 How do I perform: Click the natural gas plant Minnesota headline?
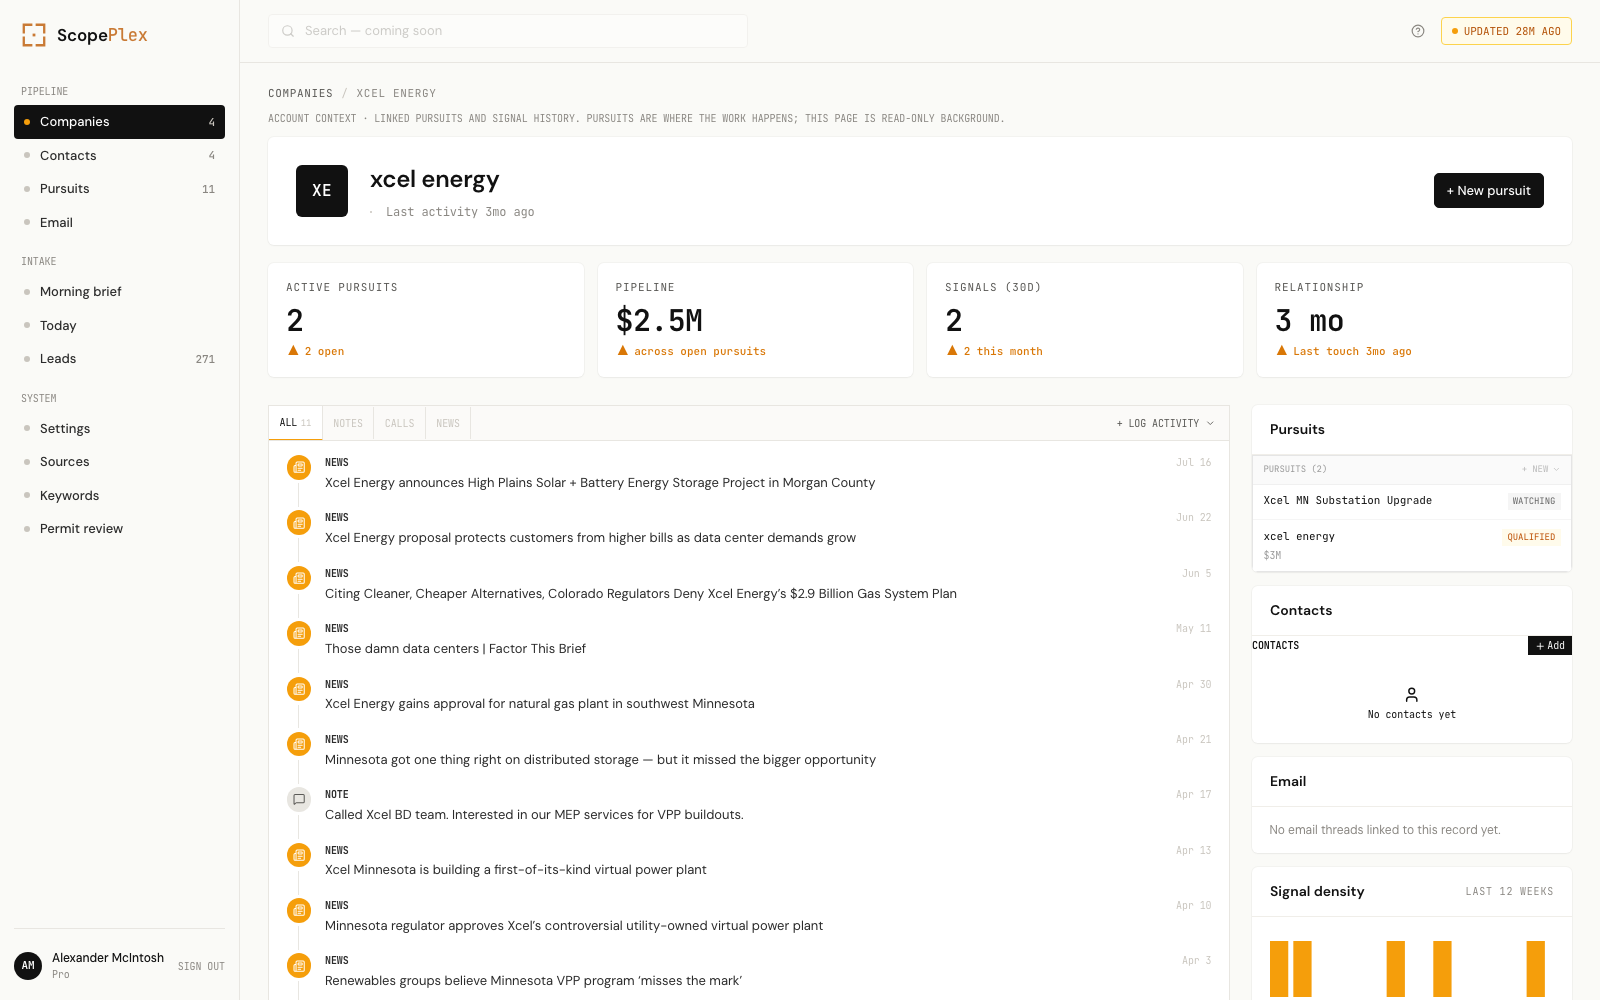click(540, 704)
